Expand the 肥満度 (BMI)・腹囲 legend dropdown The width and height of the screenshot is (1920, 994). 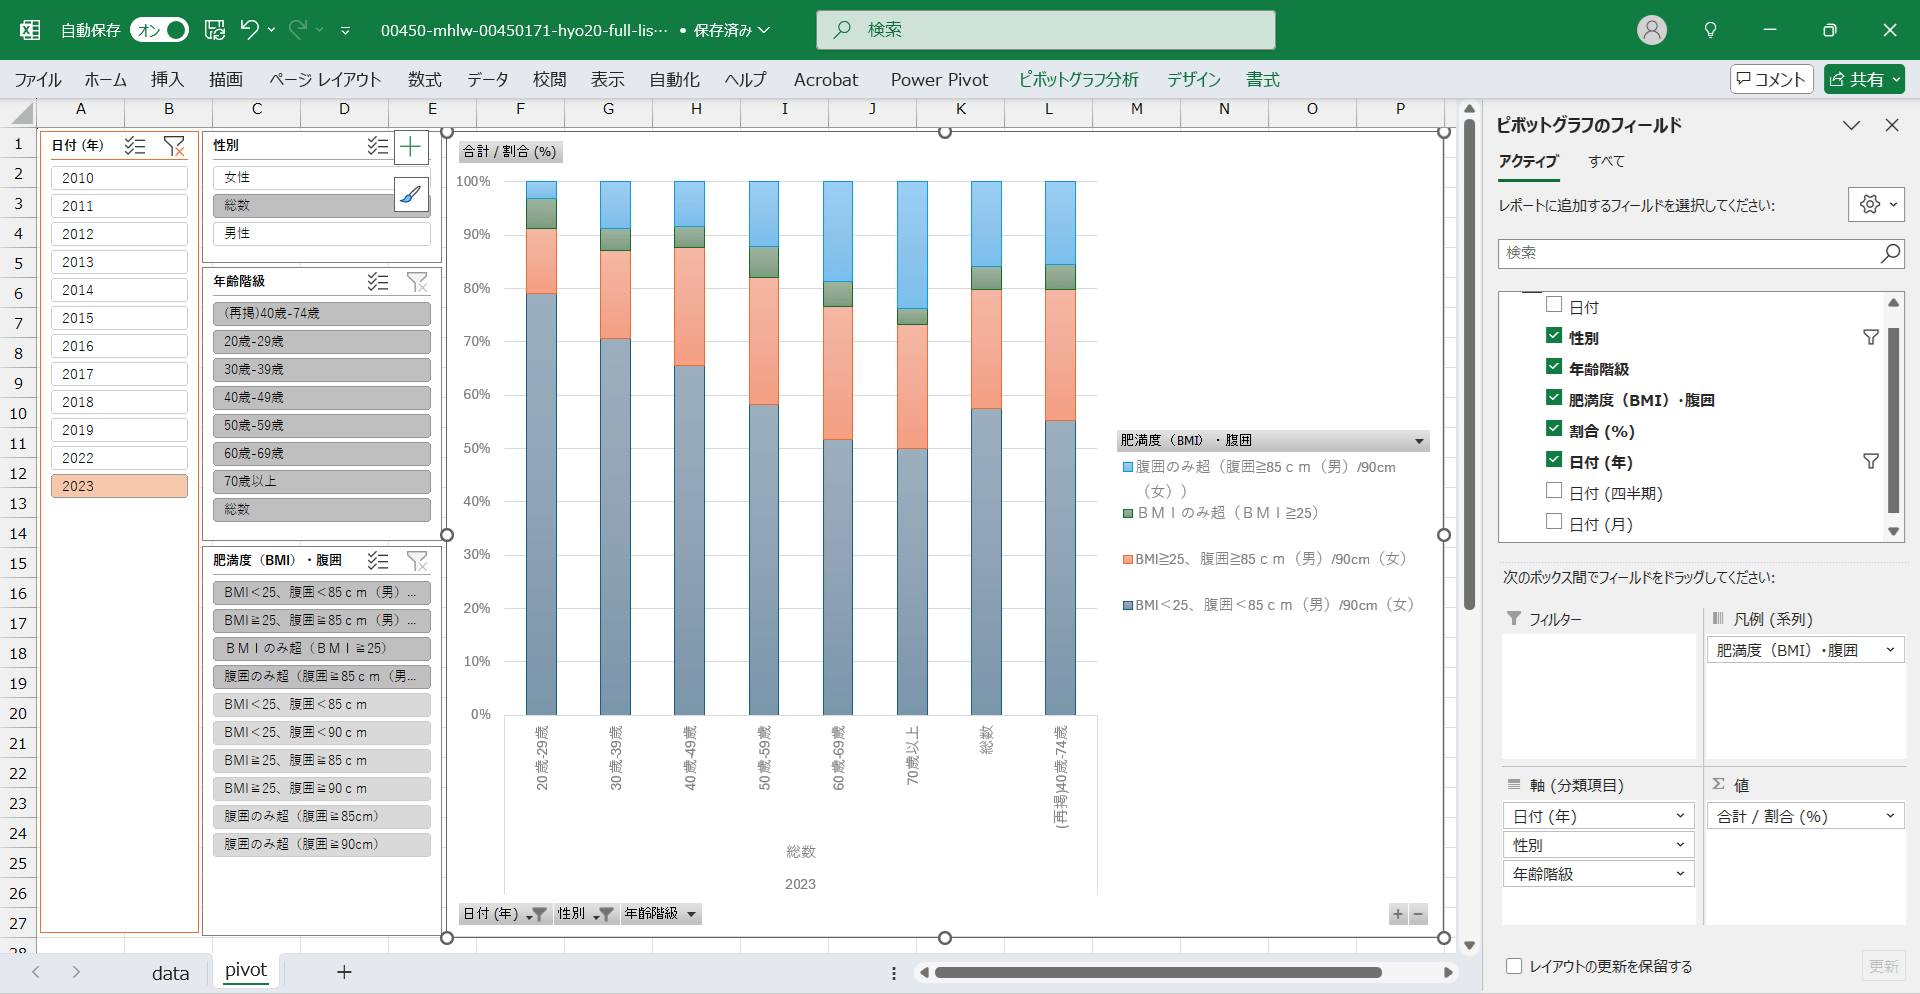point(1418,441)
